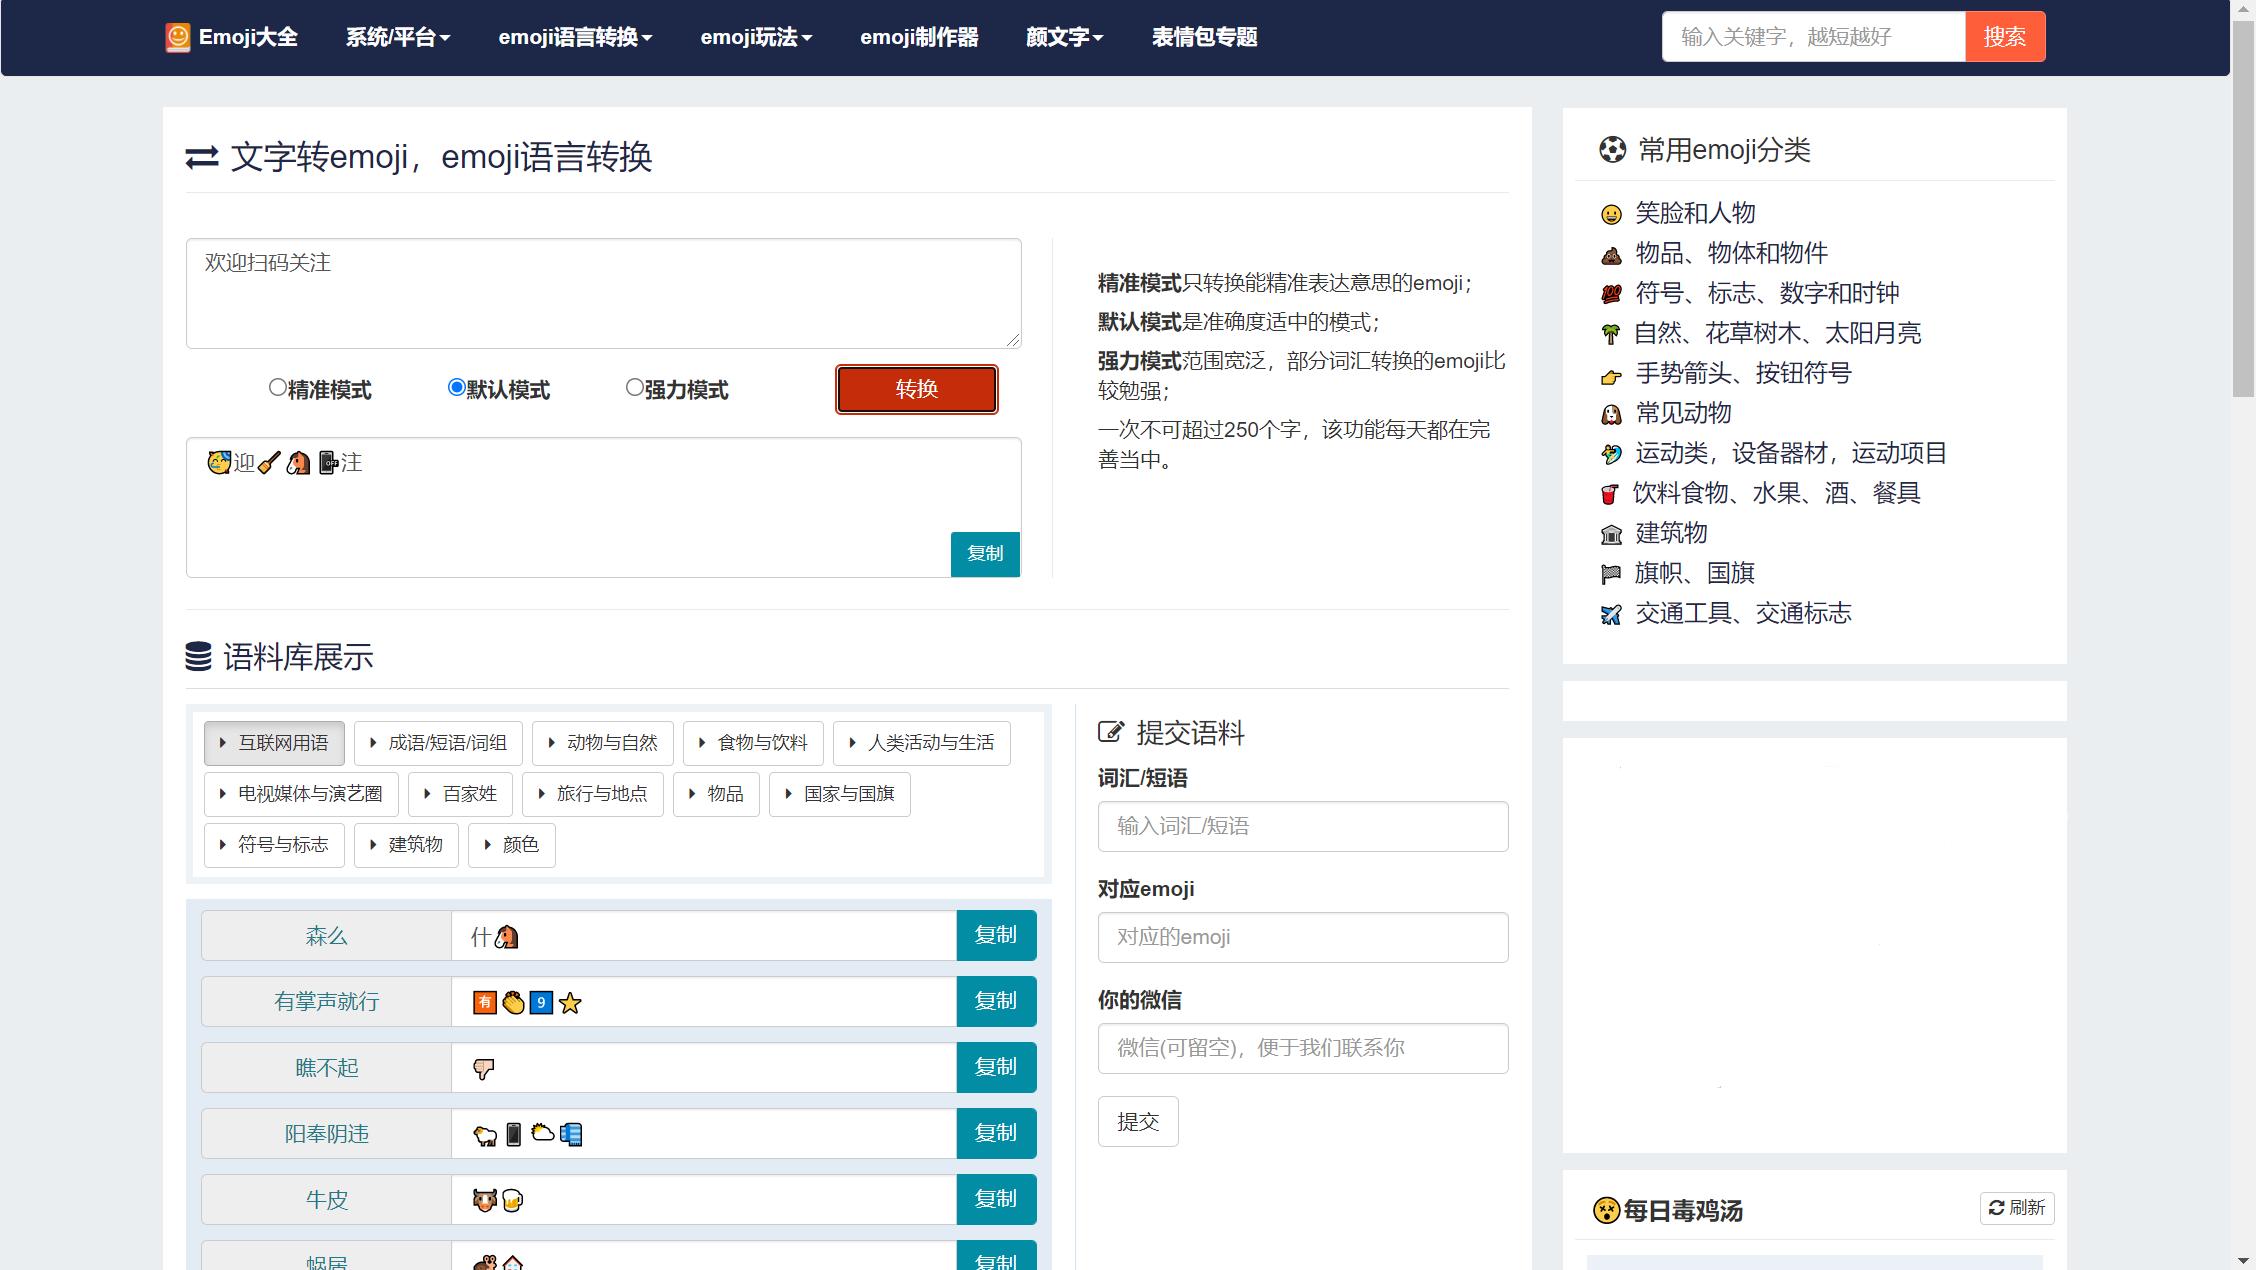Submit the form with the 提交 button
This screenshot has height=1270, width=2256.
coord(1137,1121)
